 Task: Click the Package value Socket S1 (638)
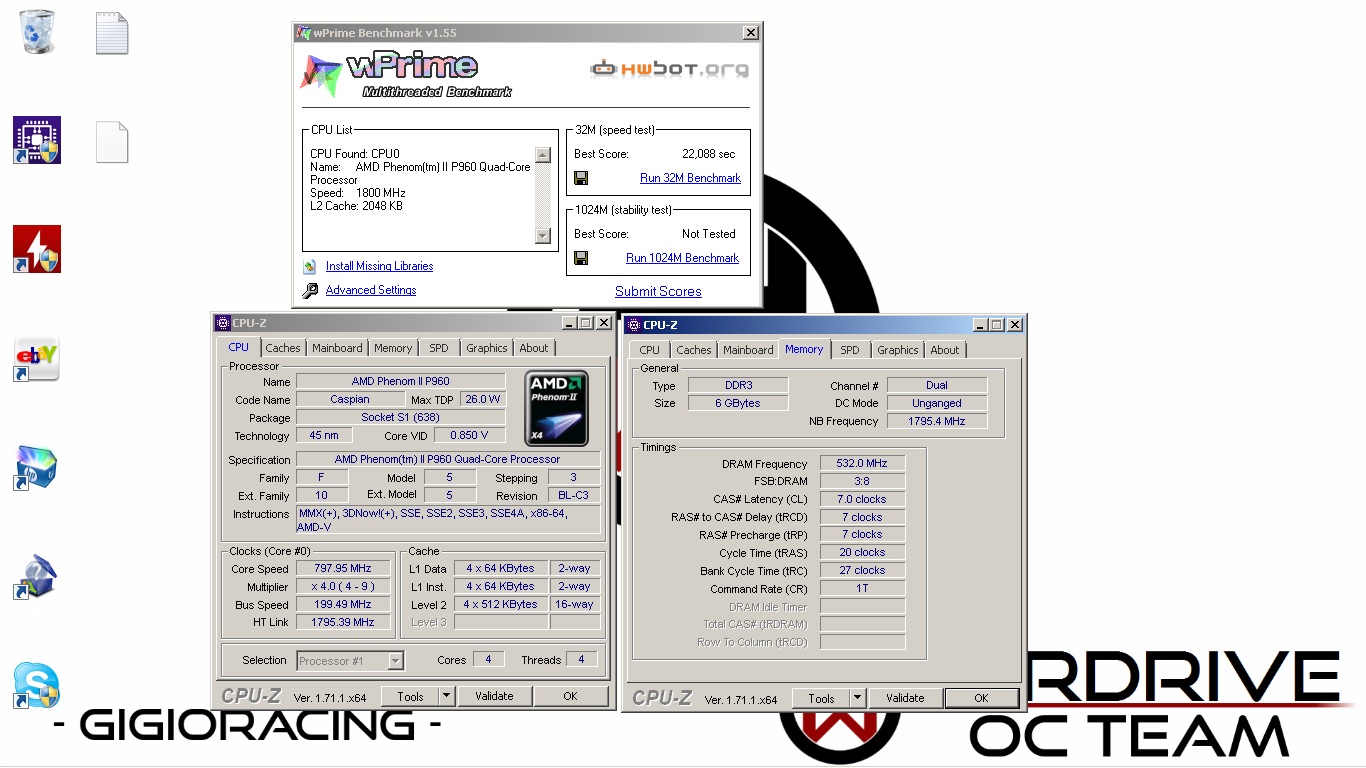tap(401, 417)
